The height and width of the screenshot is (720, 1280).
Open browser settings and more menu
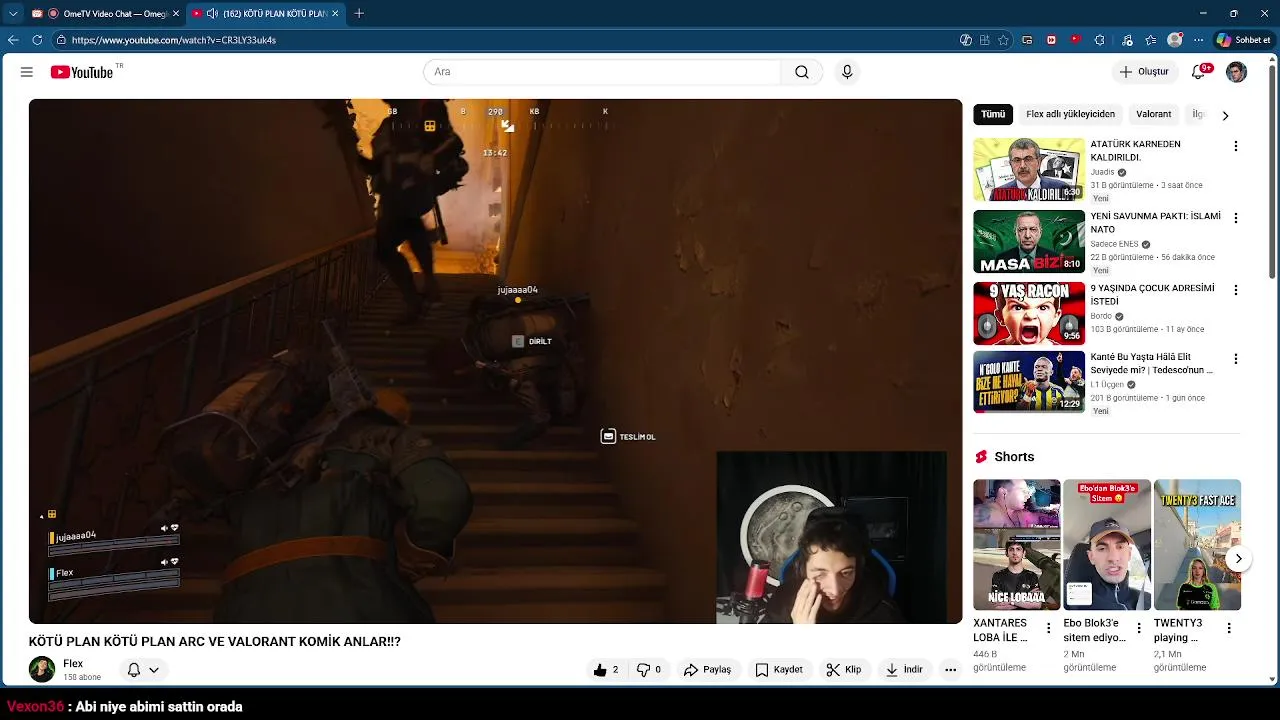(x=1198, y=40)
